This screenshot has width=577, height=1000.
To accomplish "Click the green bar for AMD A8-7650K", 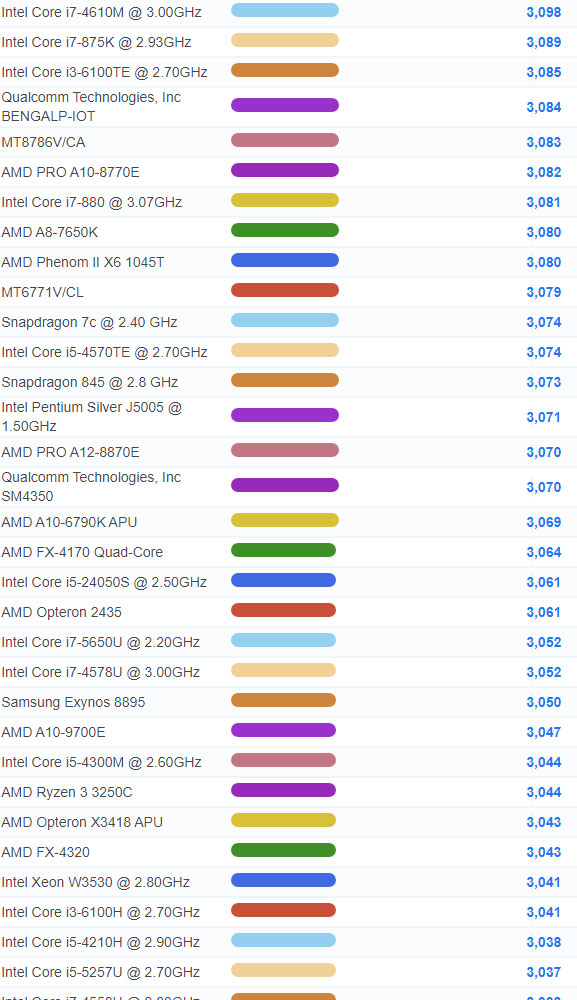I will pos(284,230).
